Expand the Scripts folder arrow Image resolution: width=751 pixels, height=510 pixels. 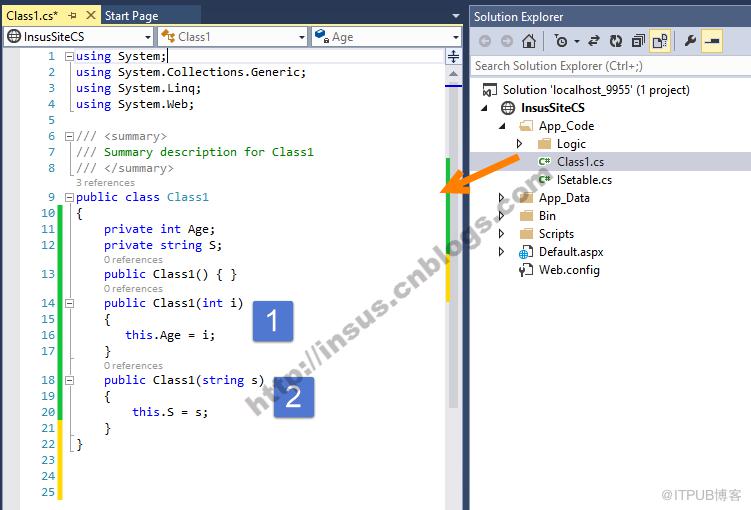click(501, 234)
